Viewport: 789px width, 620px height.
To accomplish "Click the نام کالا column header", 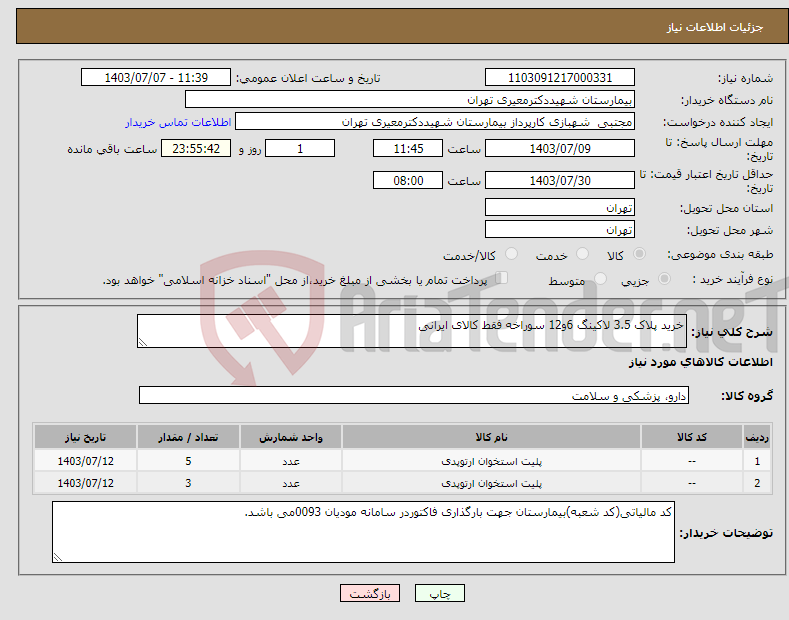I will 491,437.
